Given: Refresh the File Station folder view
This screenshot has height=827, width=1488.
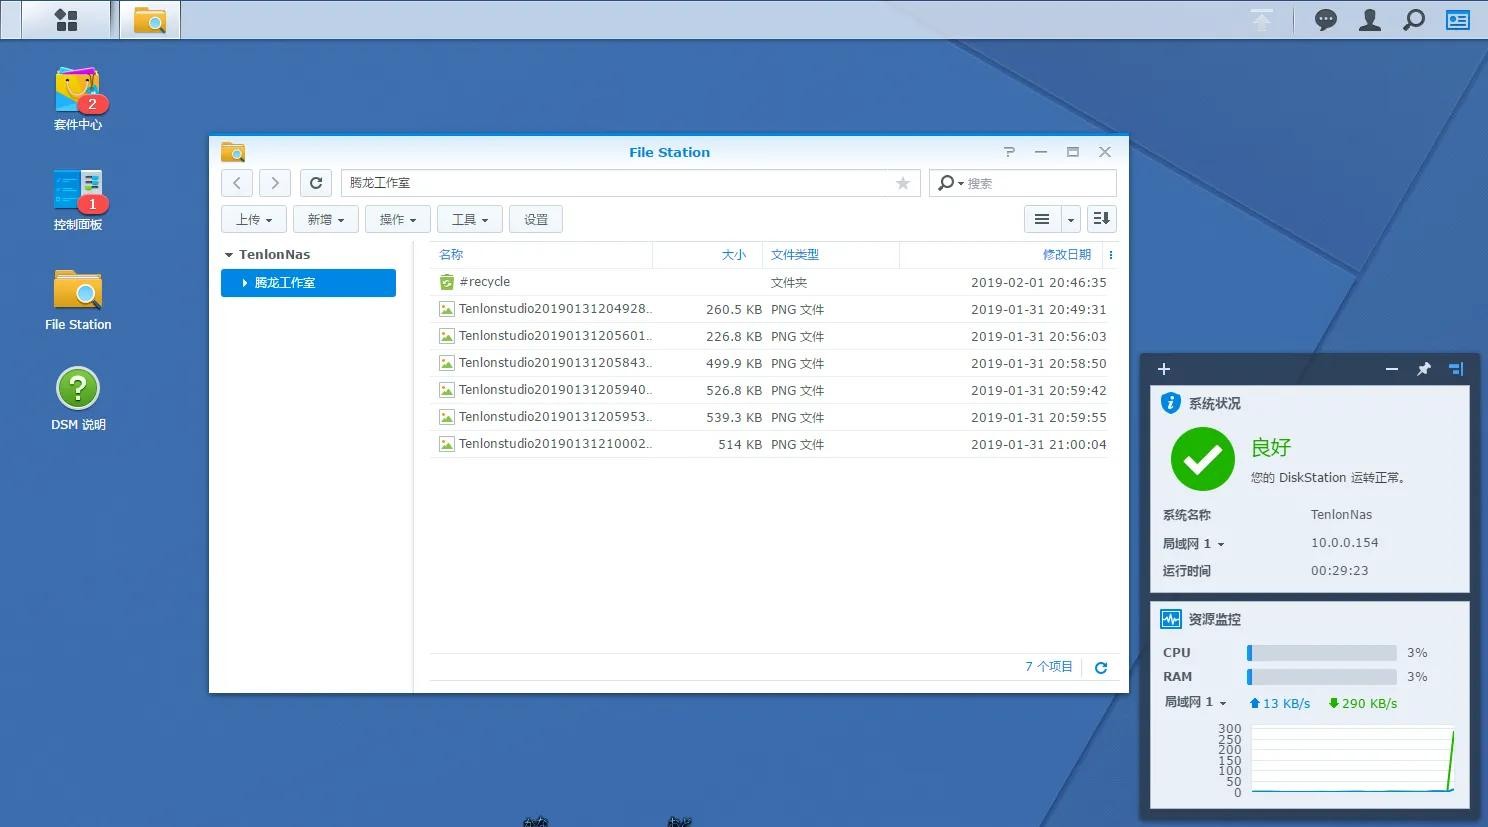Looking at the screenshot, I should coord(316,183).
